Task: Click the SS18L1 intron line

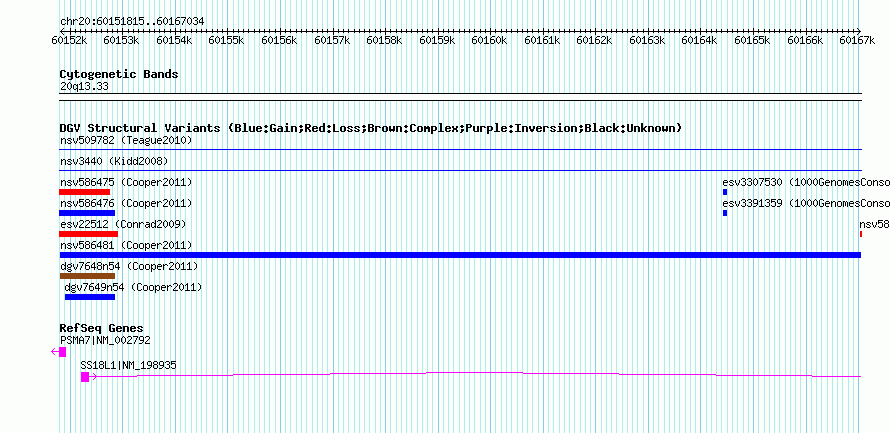Action: pos(476,375)
